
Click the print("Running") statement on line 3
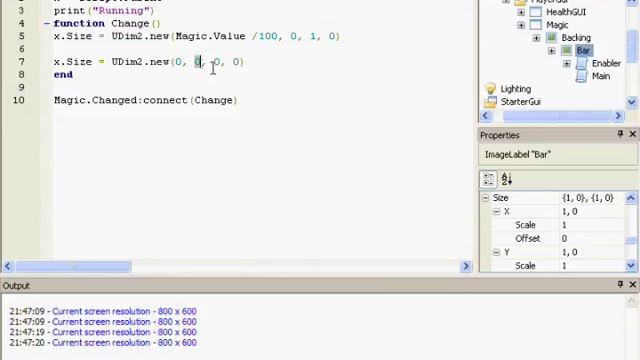pyautogui.click(x=104, y=11)
